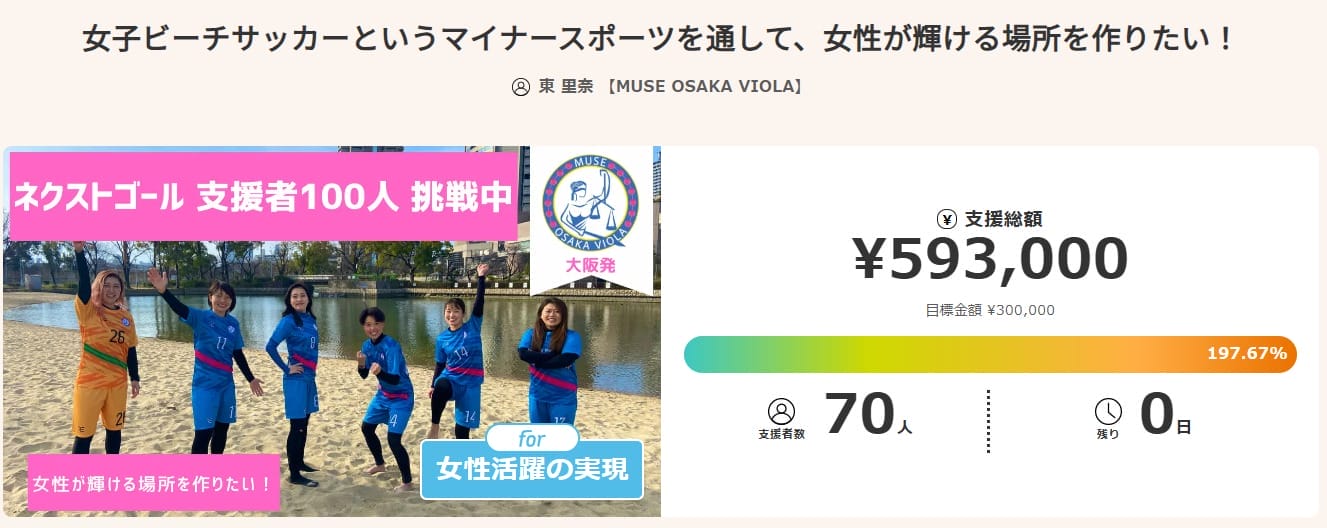The height and width of the screenshot is (528, 1327).
Task: Click the 大阪発 label under the logo
Action: (590, 266)
